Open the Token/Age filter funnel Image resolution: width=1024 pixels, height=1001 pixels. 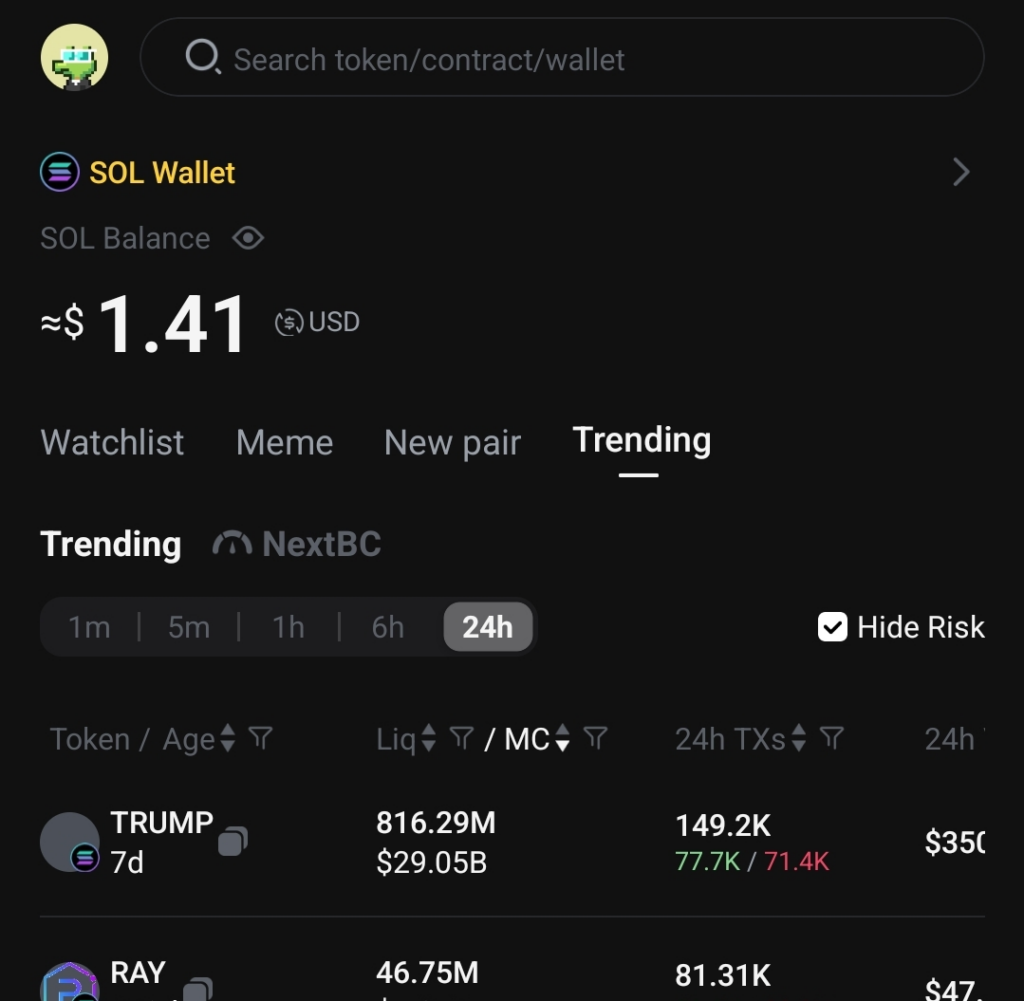[260, 739]
